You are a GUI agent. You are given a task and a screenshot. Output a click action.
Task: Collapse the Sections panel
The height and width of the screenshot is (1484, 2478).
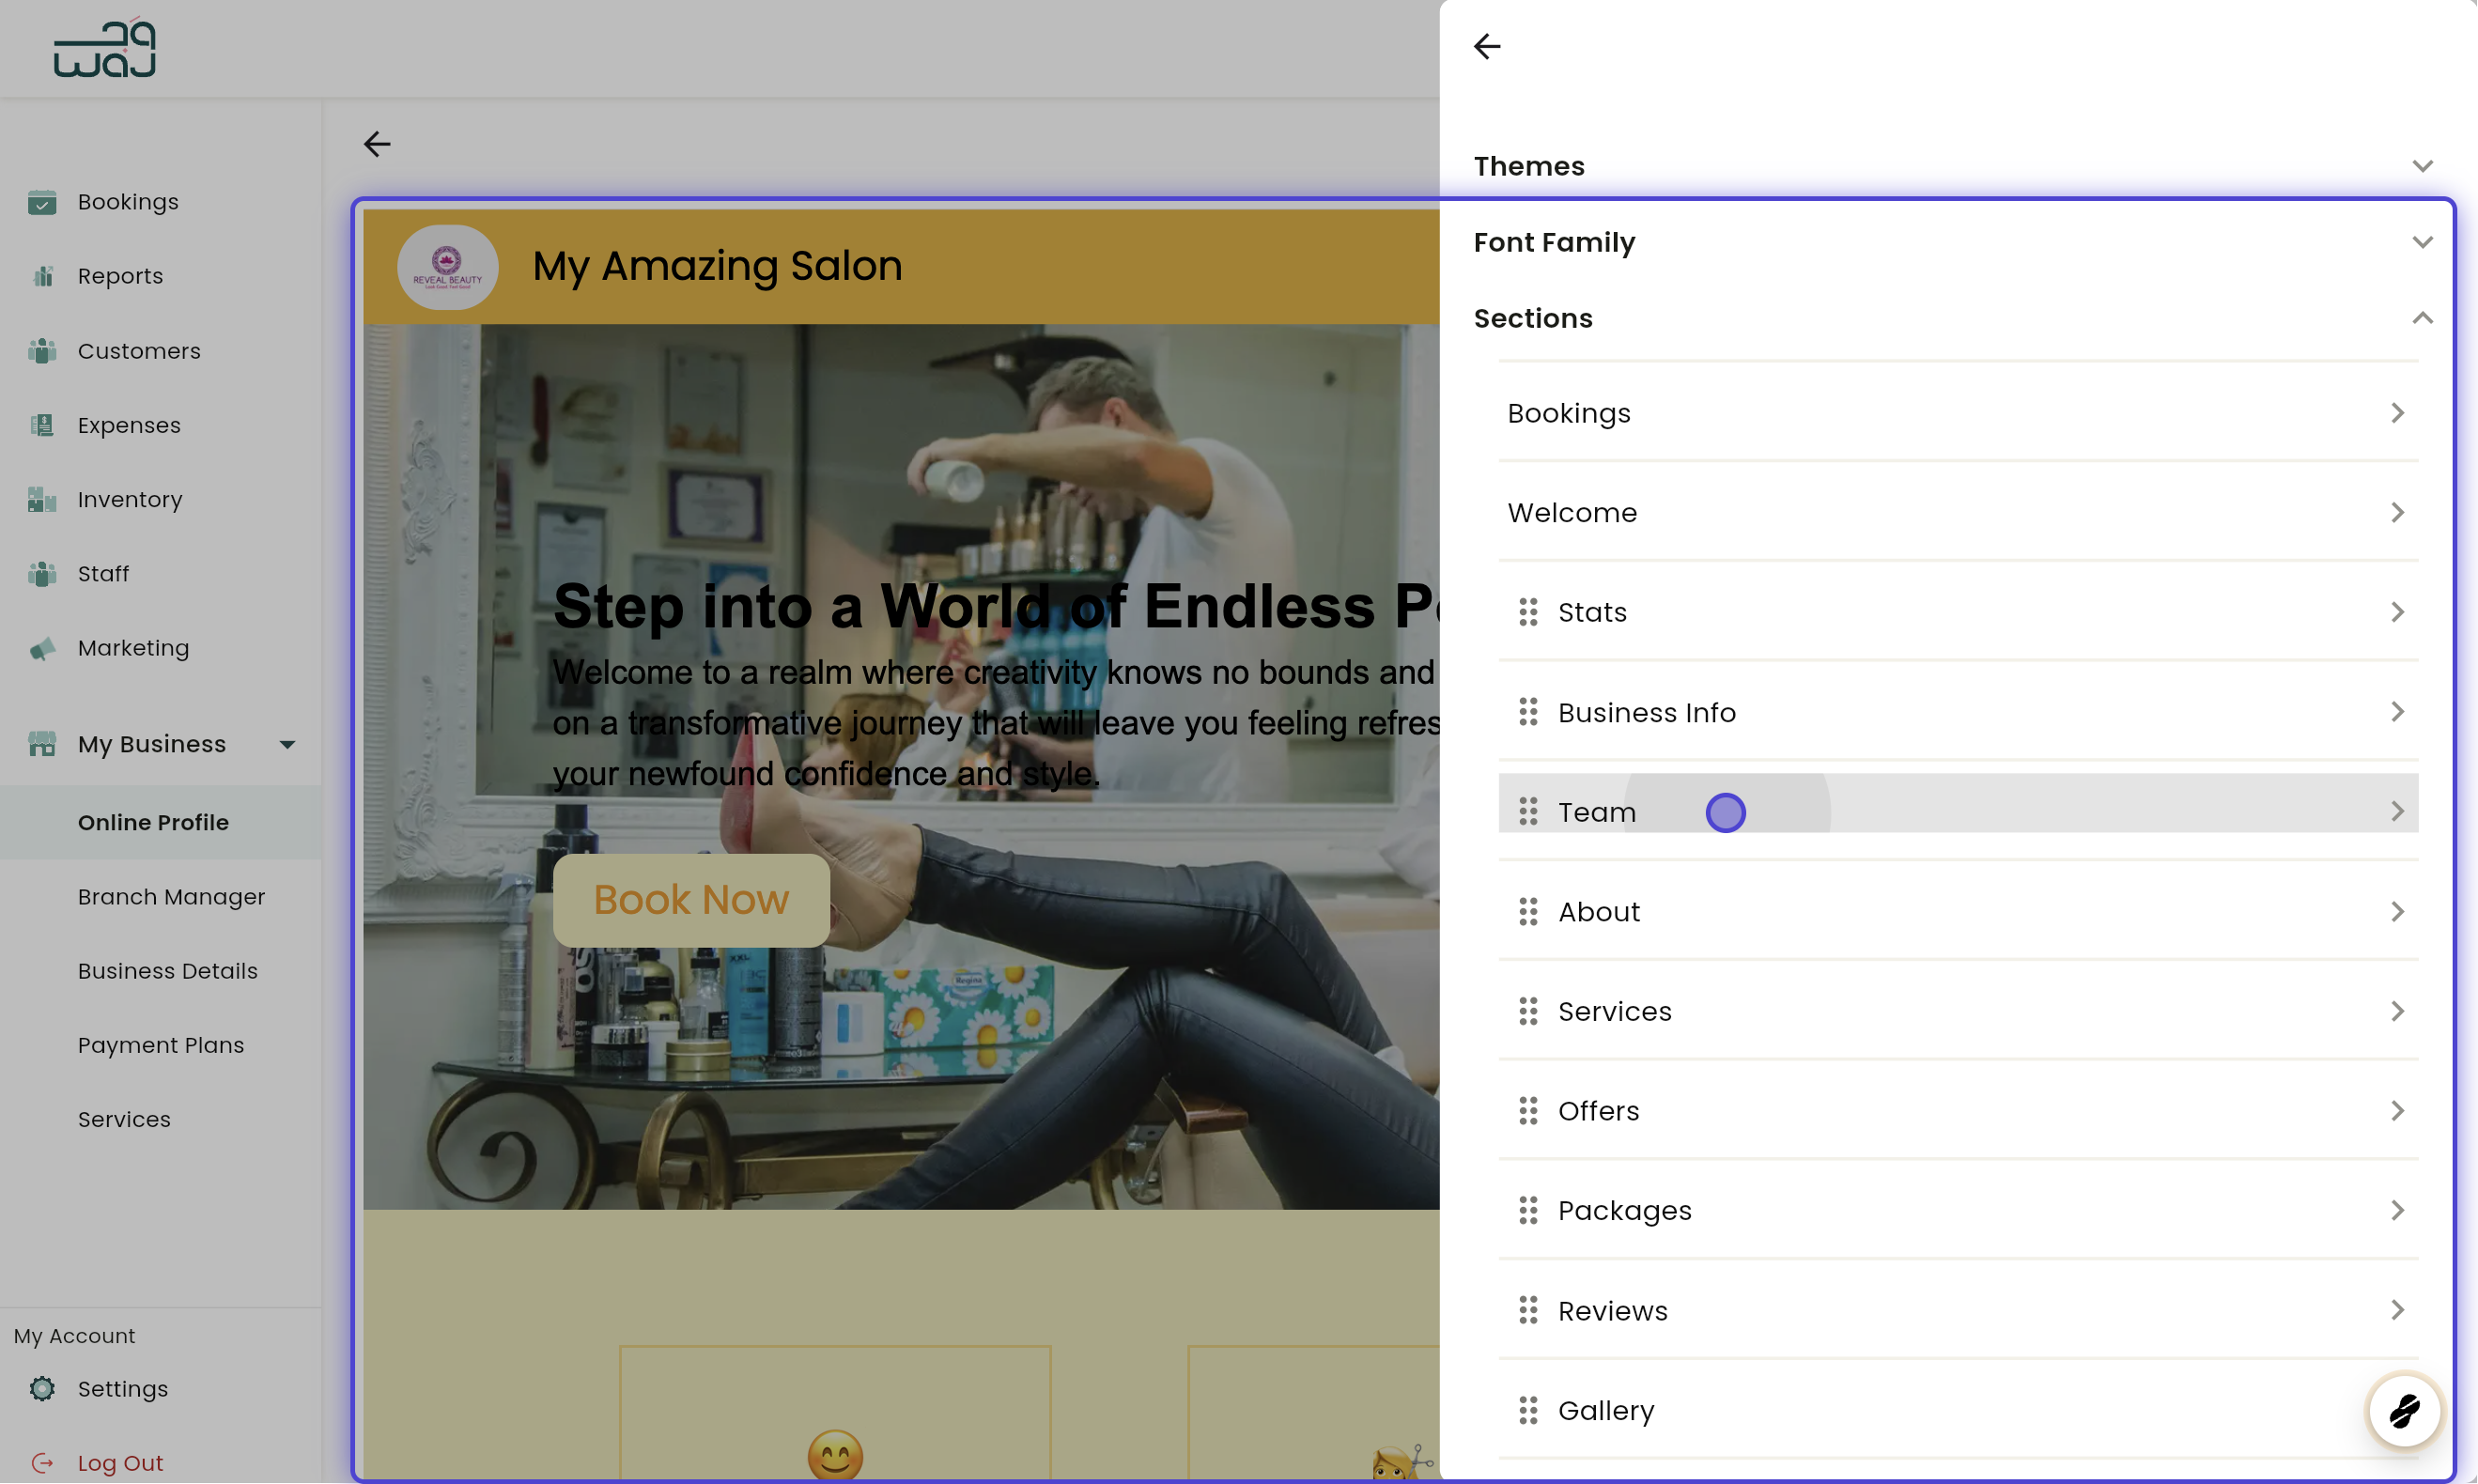(2423, 317)
